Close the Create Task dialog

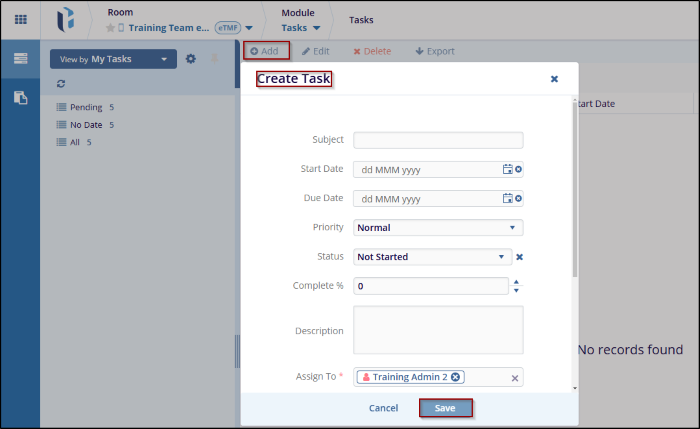(554, 79)
